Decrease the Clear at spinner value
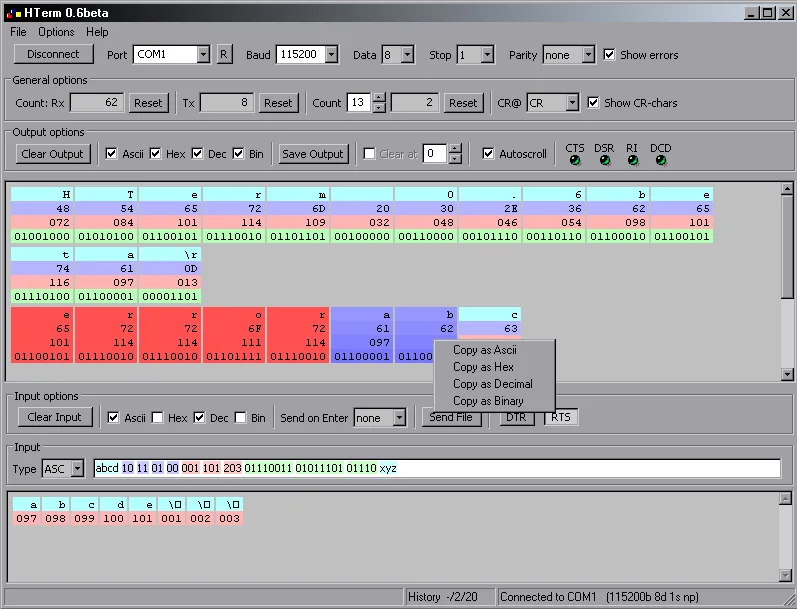This screenshot has width=797, height=609. (x=455, y=158)
